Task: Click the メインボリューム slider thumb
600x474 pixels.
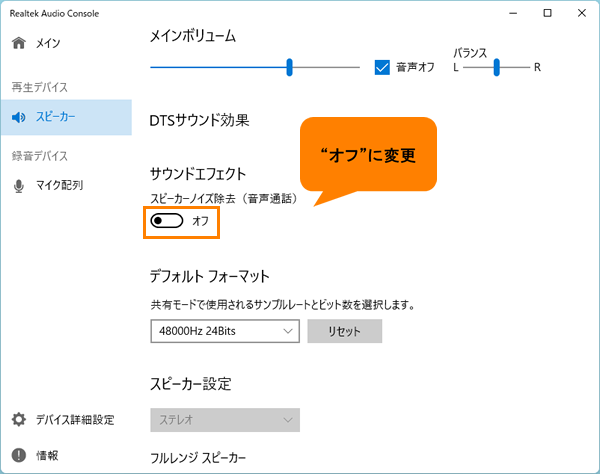Action: (x=290, y=67)
